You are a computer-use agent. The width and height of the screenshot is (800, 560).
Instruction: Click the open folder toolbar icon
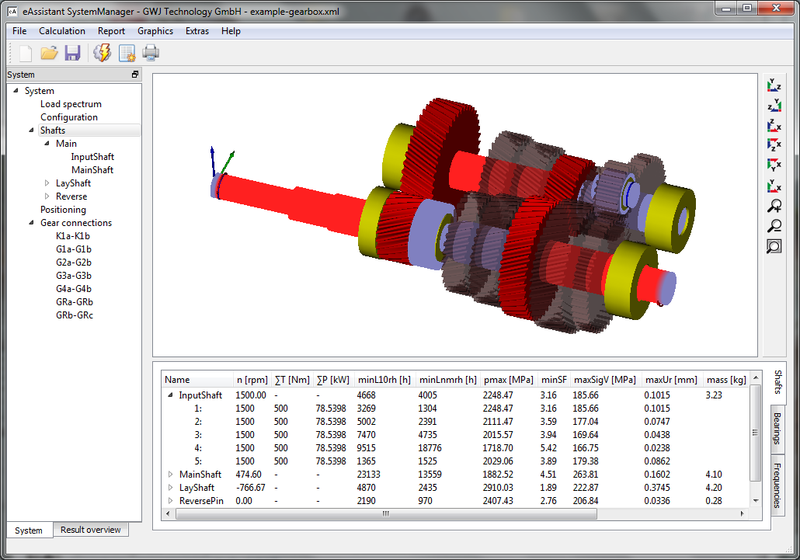click(x=48, y=53)
